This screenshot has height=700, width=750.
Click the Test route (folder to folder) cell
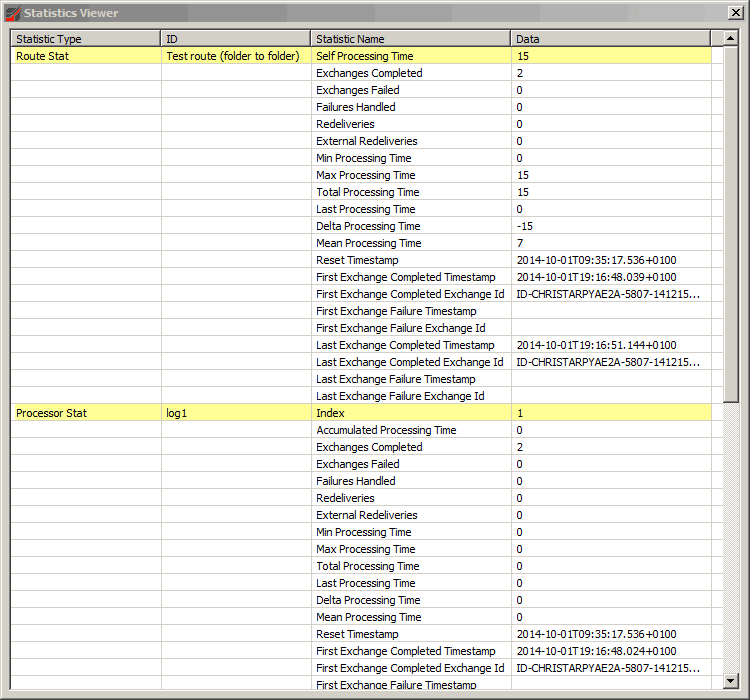233,56
